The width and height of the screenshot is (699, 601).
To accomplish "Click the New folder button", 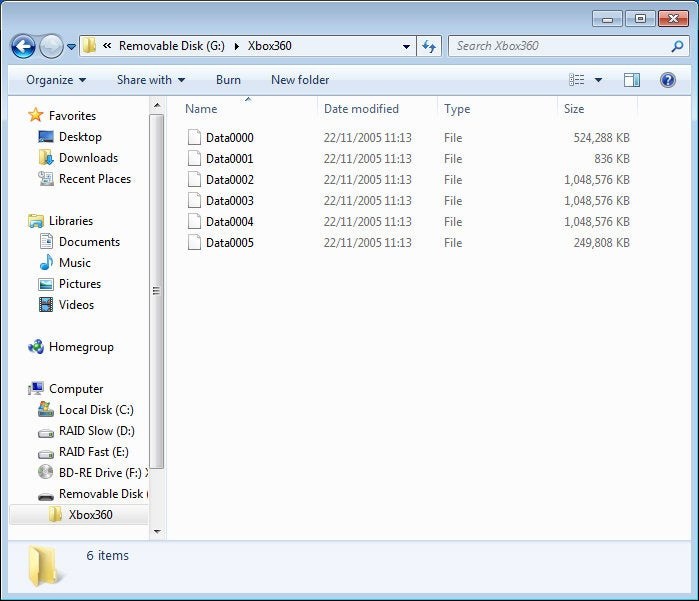I will pyautogui.click(x=300, y=80).
